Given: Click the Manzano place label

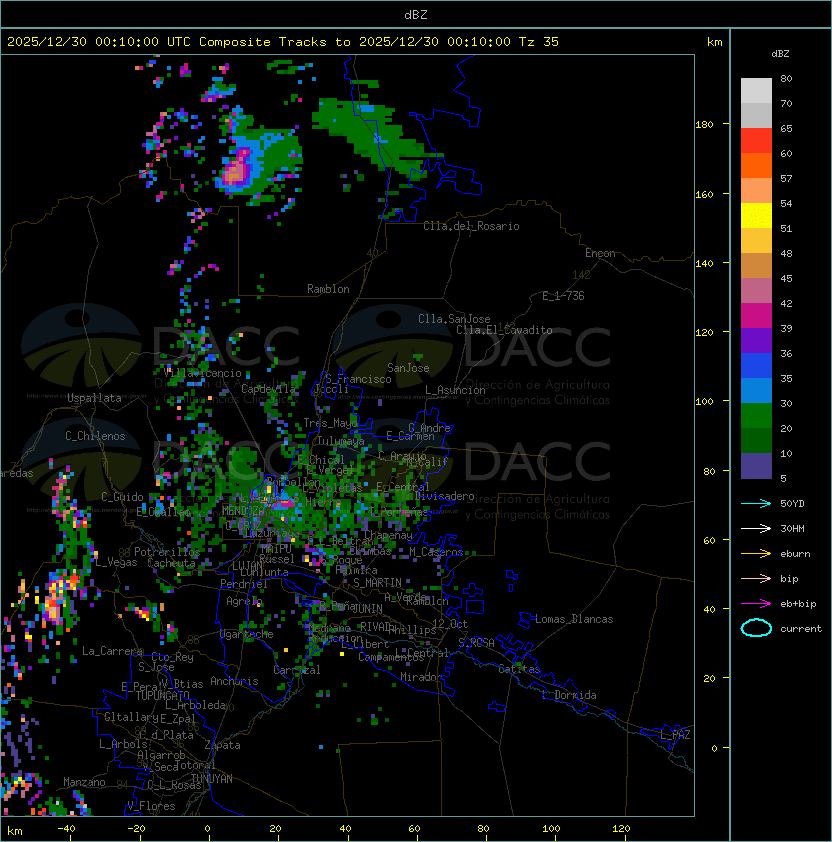Looking at the screenshot, I should click(84, 782).
